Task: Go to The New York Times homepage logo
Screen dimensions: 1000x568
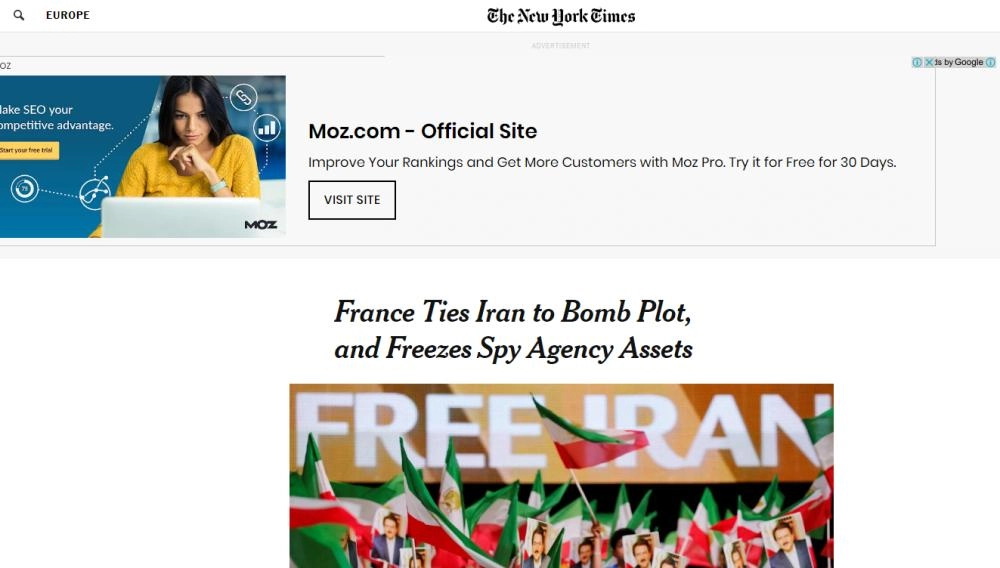Action: (x=561, y=16)
